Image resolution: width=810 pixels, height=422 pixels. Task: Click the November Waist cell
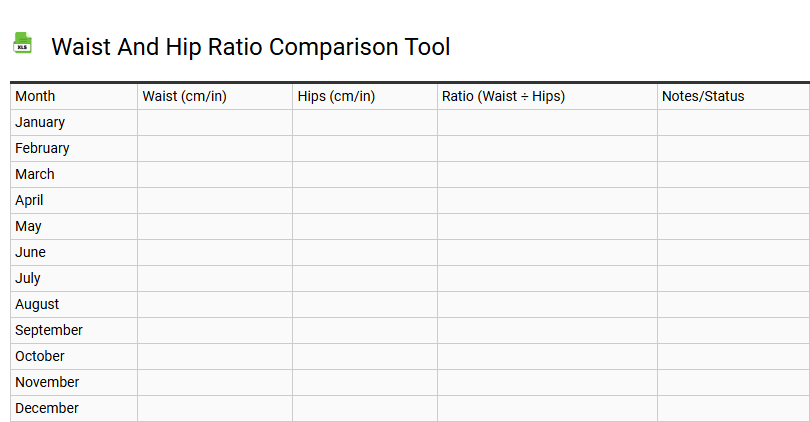pyautogui.click(x=215, y=382)
